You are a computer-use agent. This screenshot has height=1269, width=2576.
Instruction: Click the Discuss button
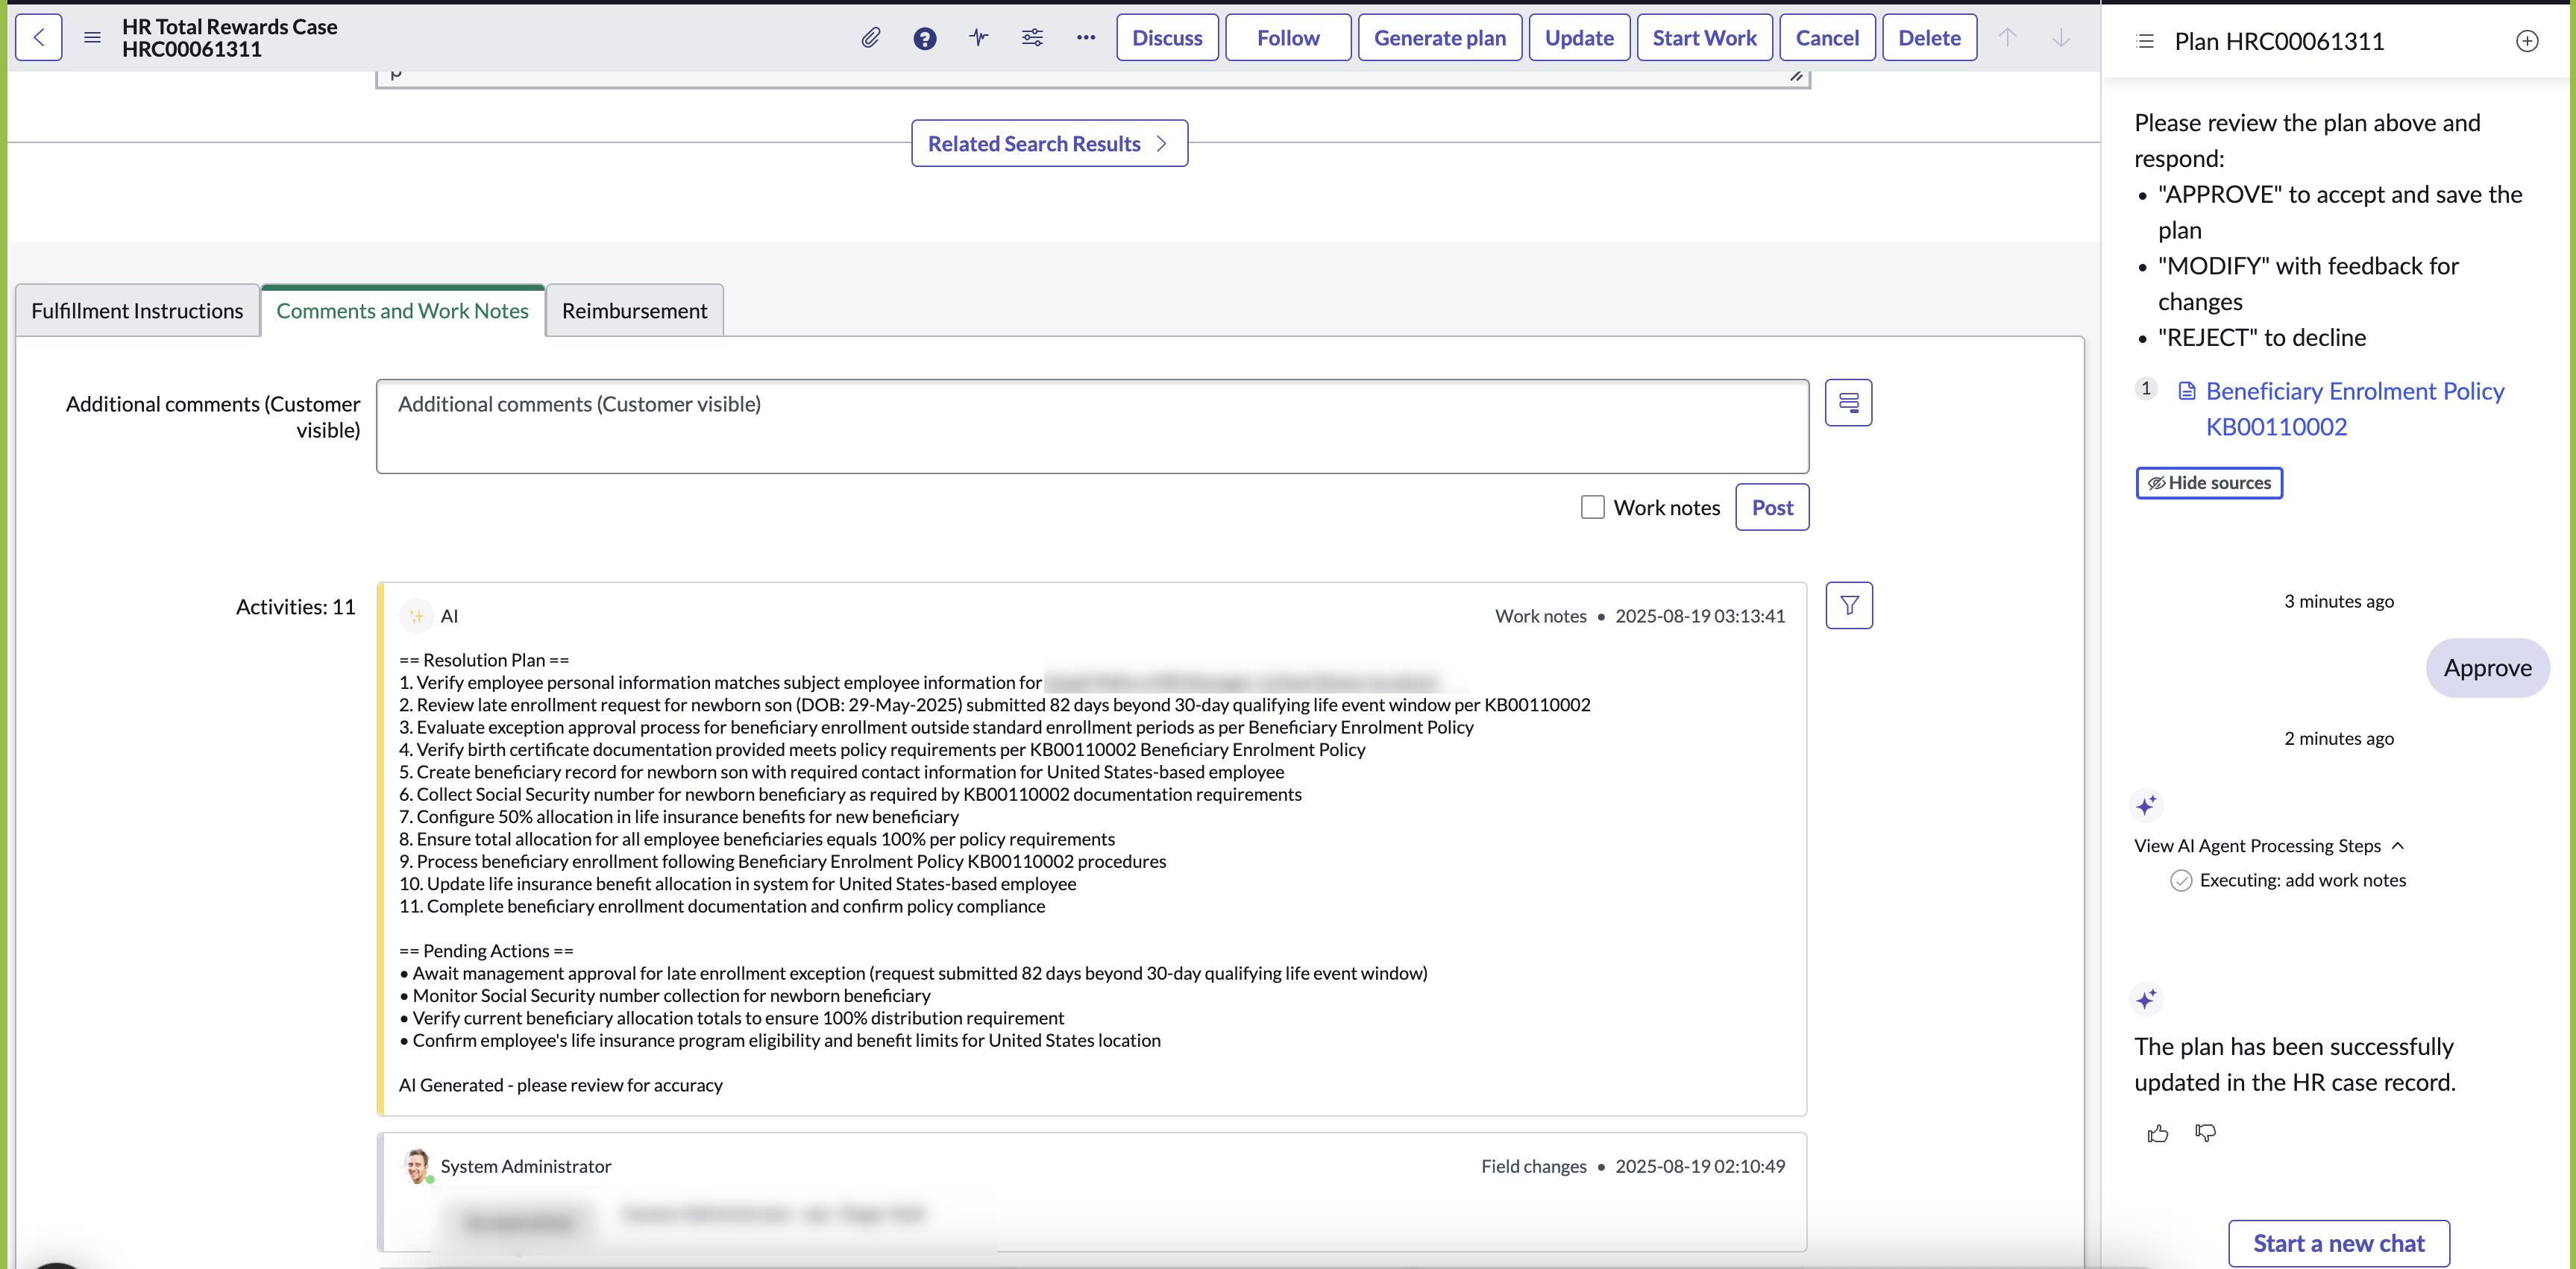[x=1167, y=38]
